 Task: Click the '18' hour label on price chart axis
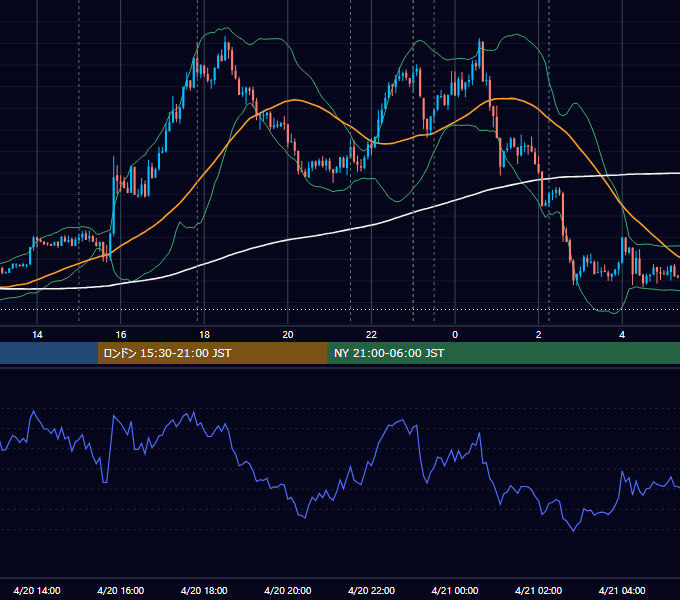204,335
